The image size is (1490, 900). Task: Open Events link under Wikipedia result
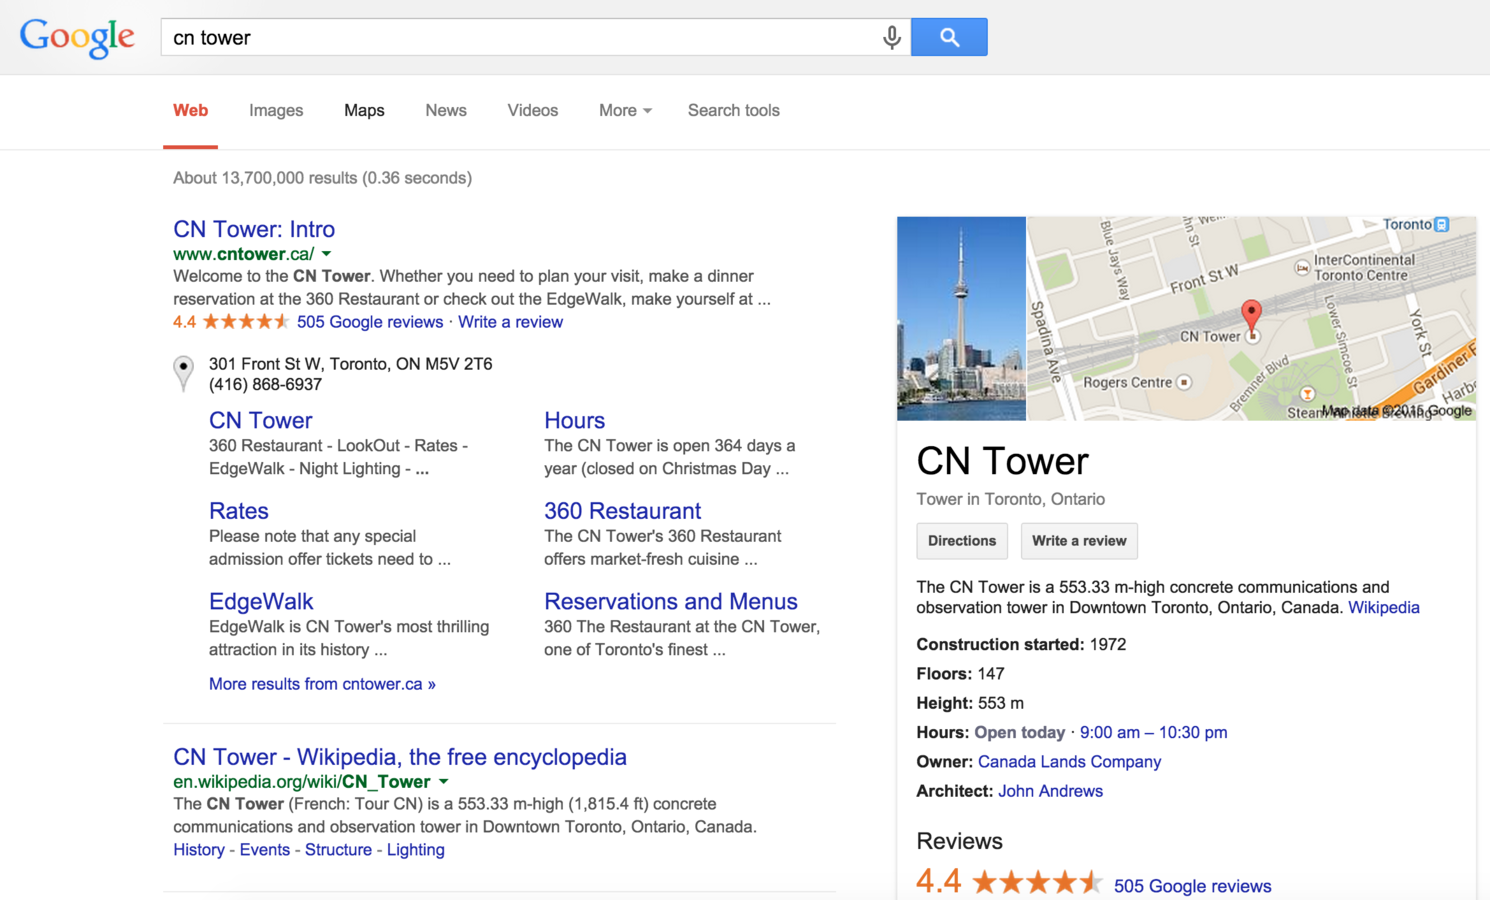click(265, 850)
